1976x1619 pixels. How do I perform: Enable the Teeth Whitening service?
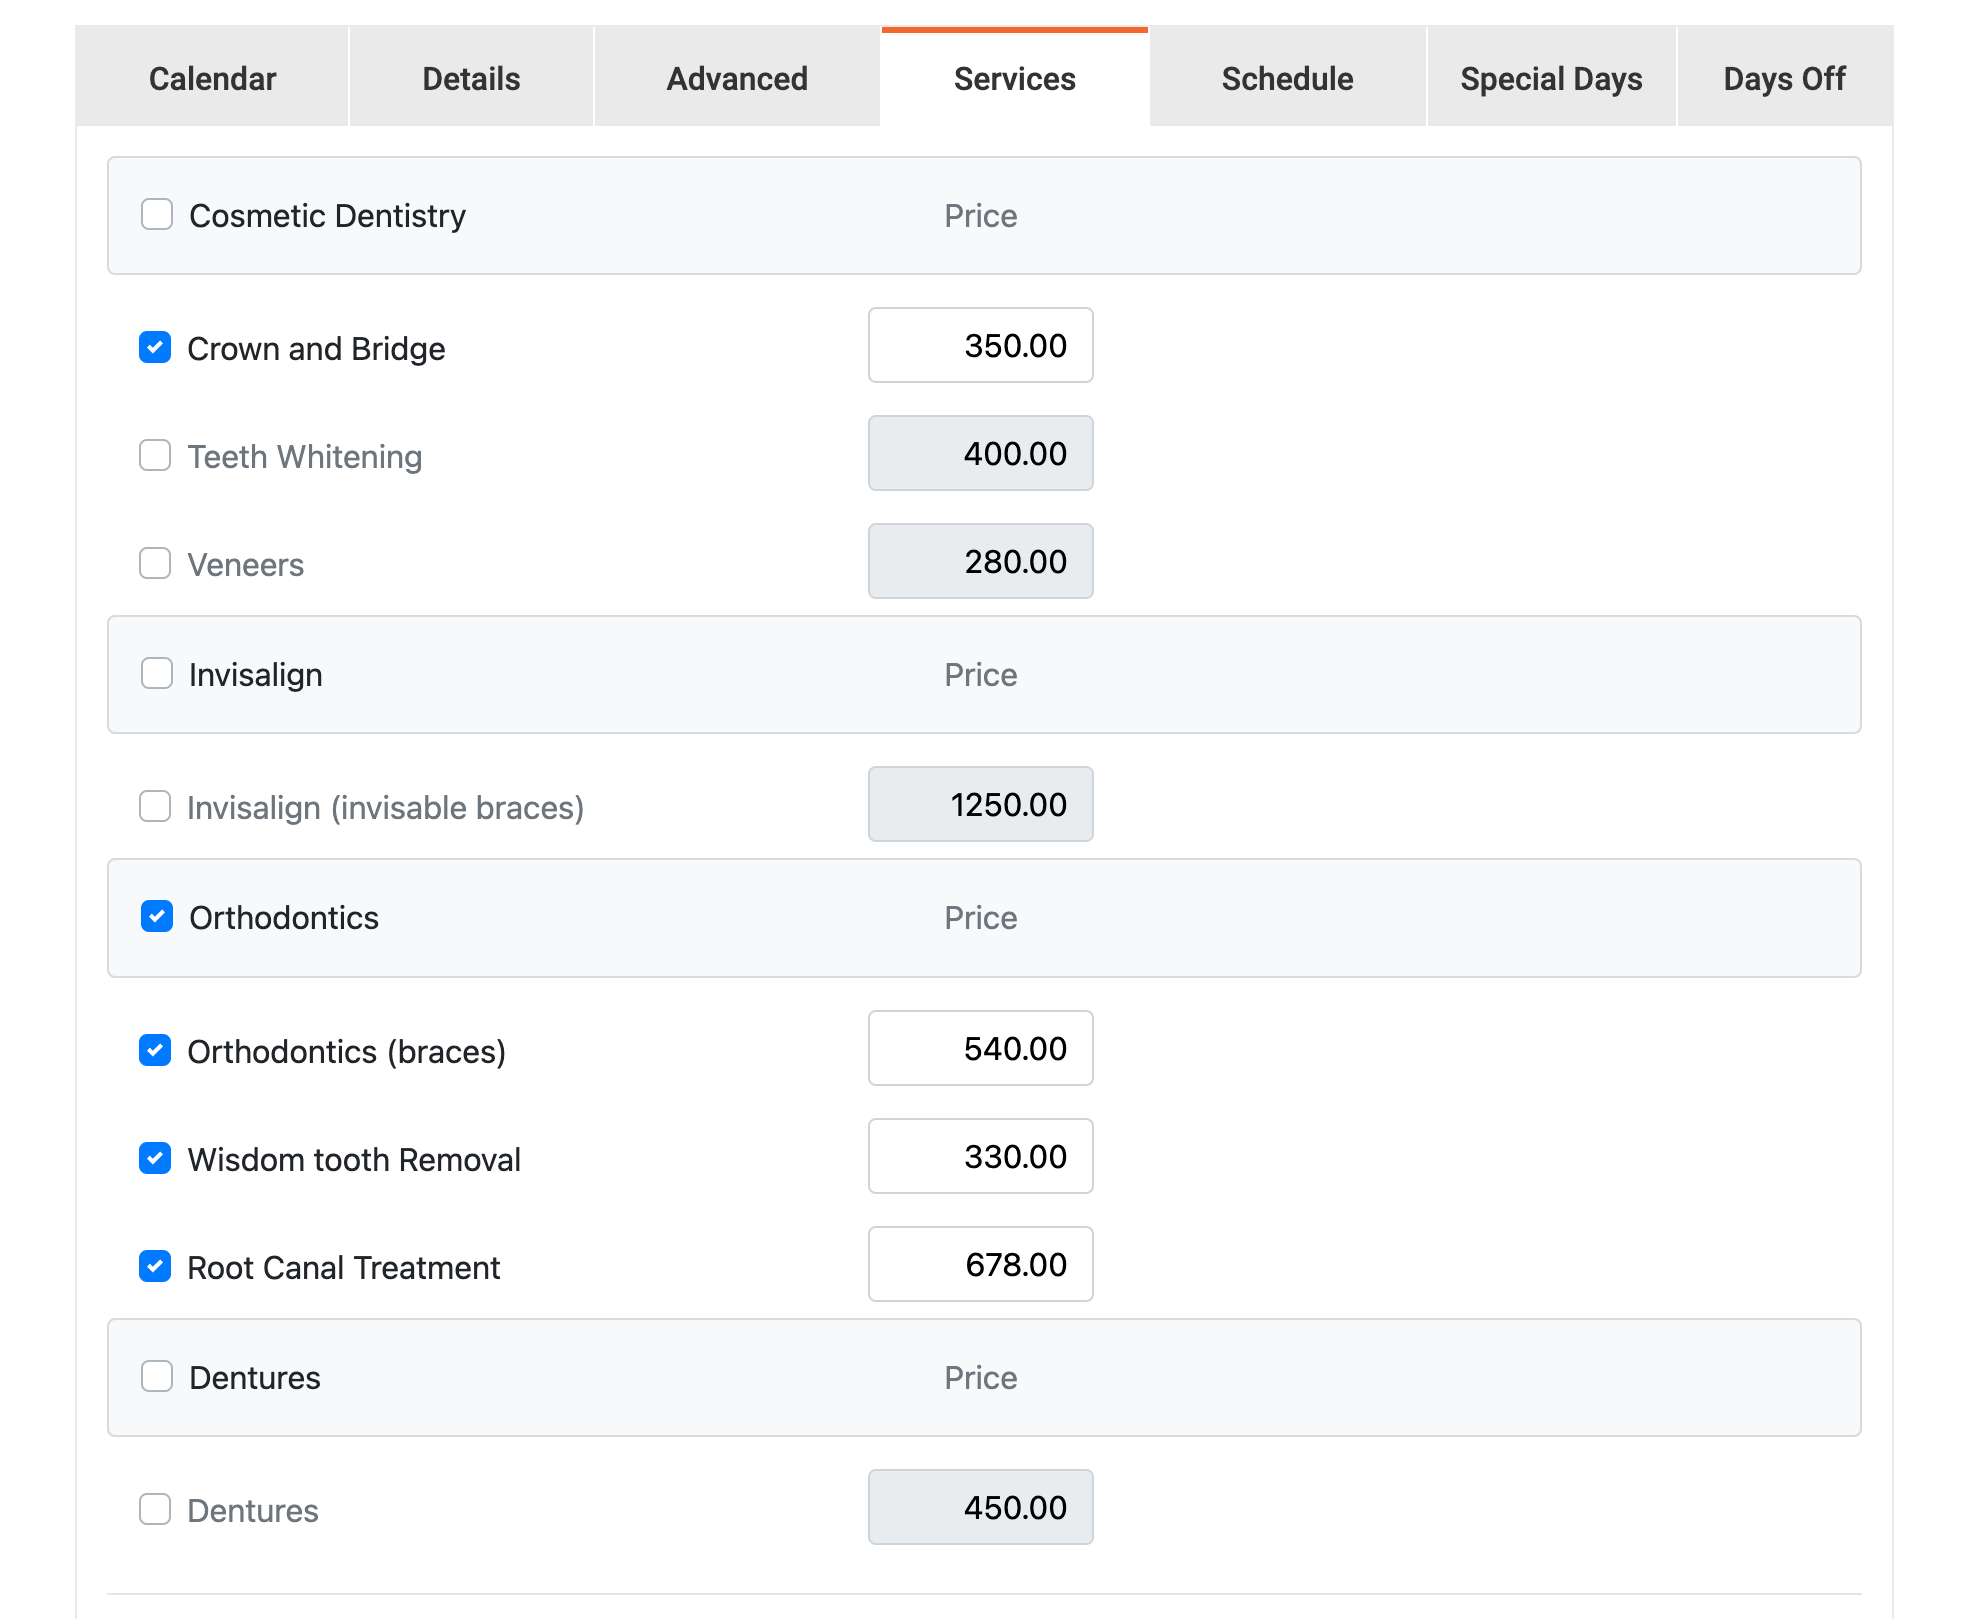[155, 455]
